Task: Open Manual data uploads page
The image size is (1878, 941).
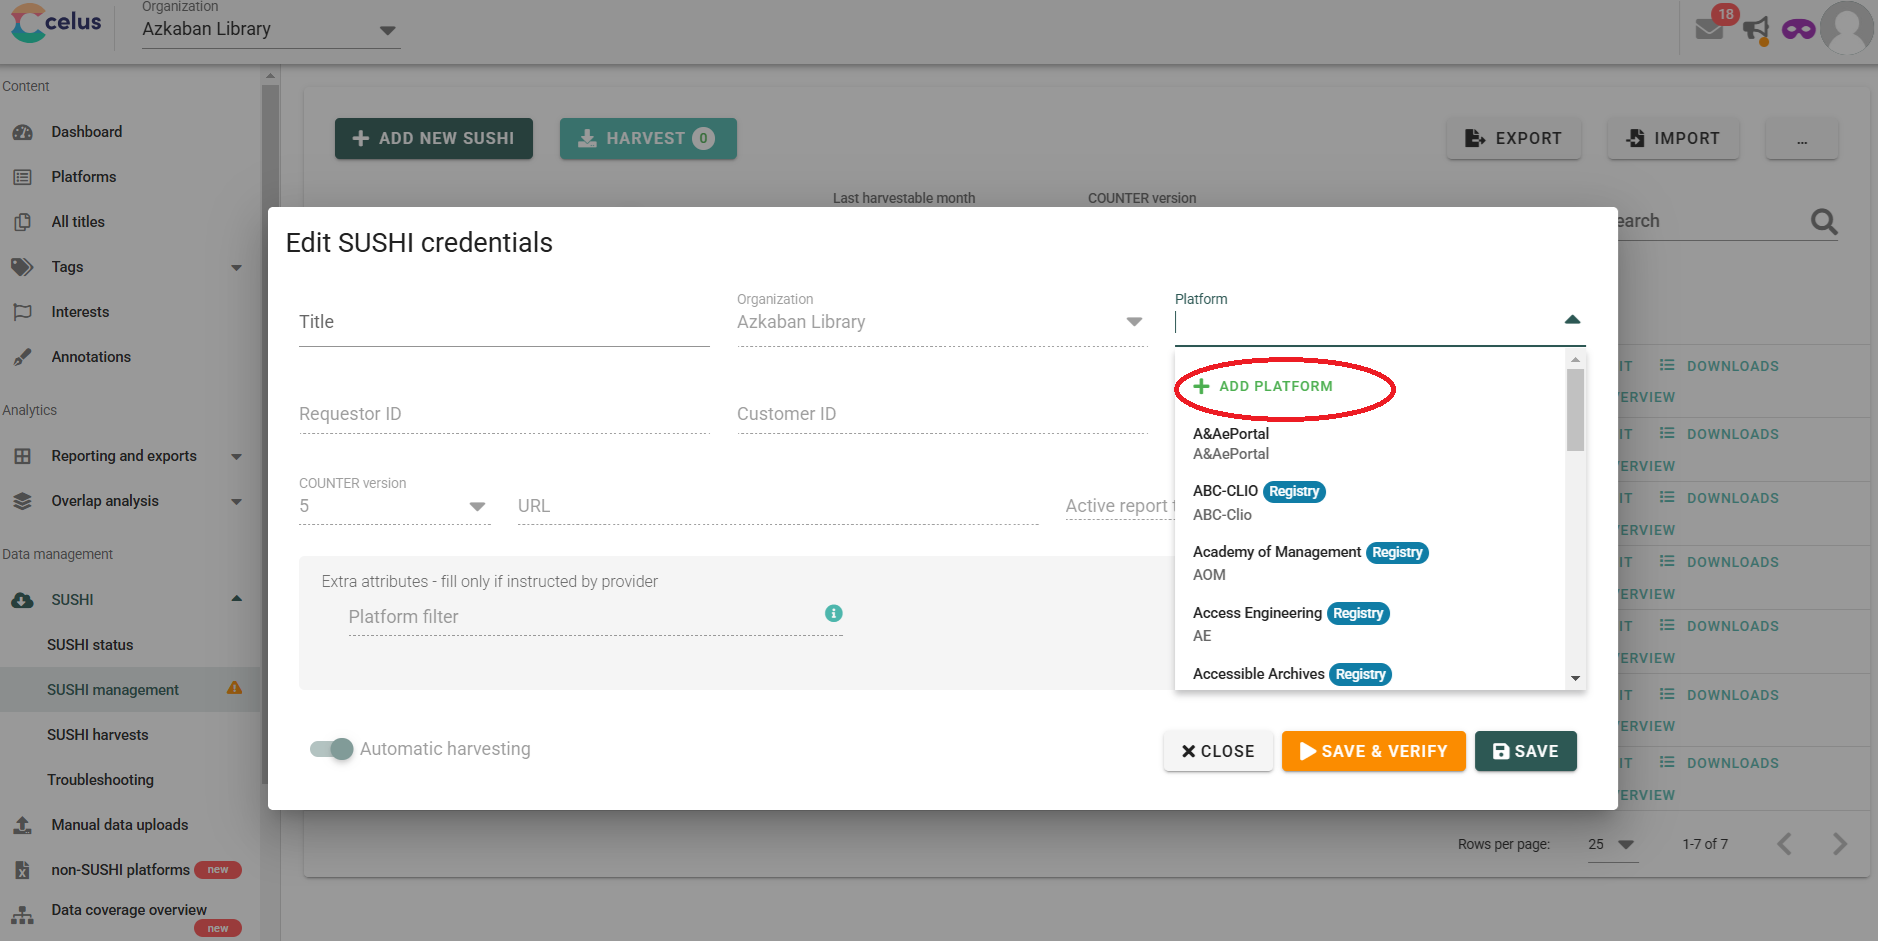Action: (x=120, y=825)
